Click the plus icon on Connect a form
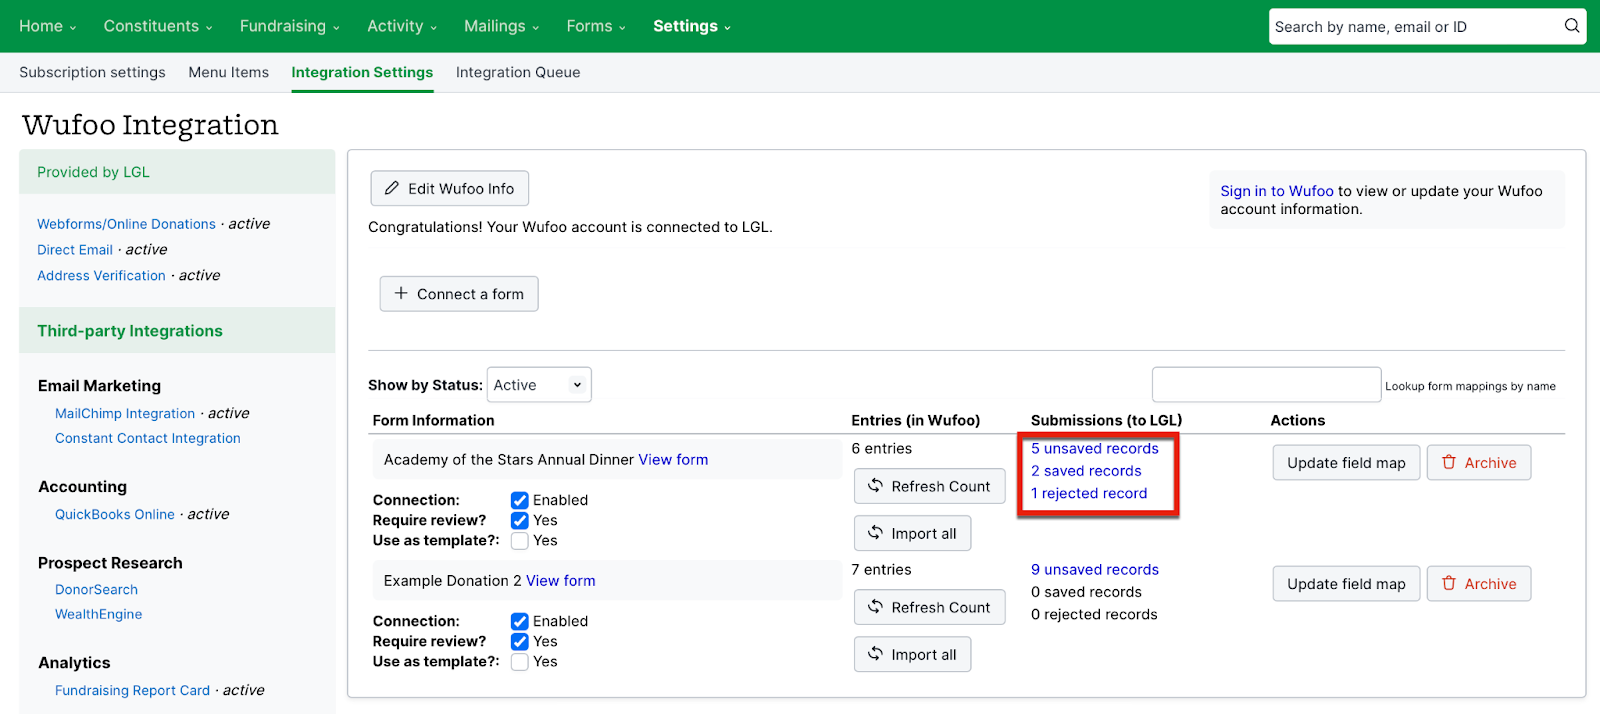The height and width of the screenshot is (714, 1600). click(x=401, y=293)
